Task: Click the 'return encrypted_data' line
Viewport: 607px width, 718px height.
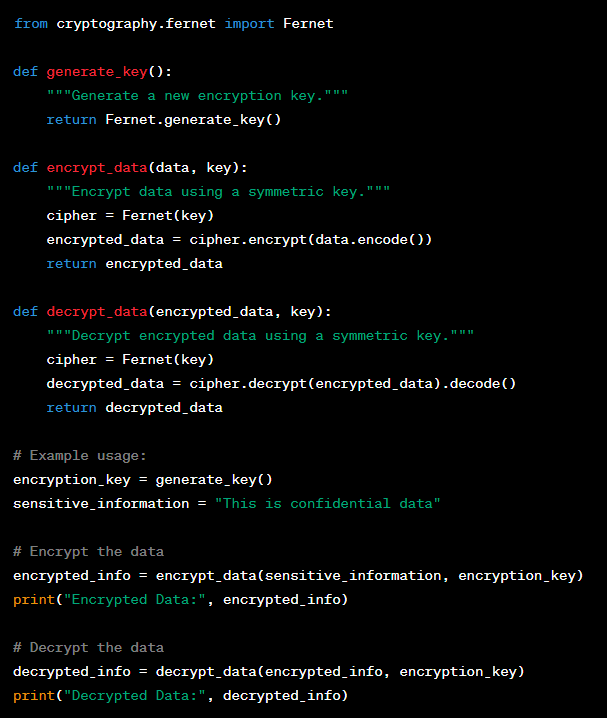Action: [x=135, y=264]
